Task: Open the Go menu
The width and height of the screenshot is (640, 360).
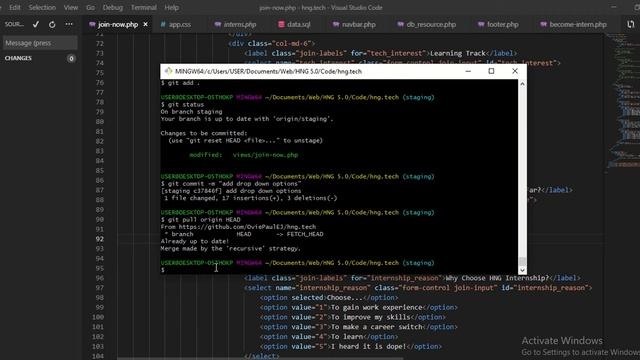Action: [x=91, y=7]
